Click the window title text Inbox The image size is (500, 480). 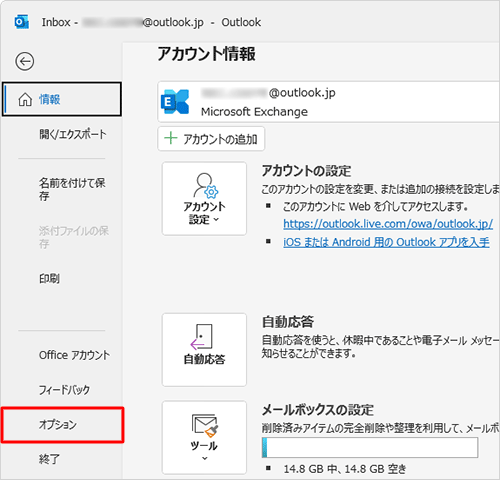pyautogui.click(x=56, y=22)
